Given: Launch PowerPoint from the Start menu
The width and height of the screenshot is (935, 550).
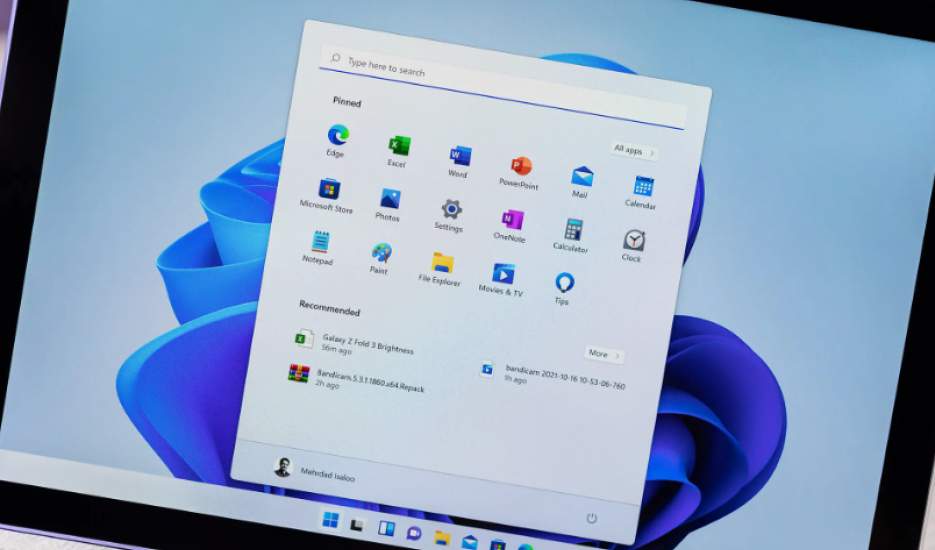Looking at the screenshot, I should (521, 166).
